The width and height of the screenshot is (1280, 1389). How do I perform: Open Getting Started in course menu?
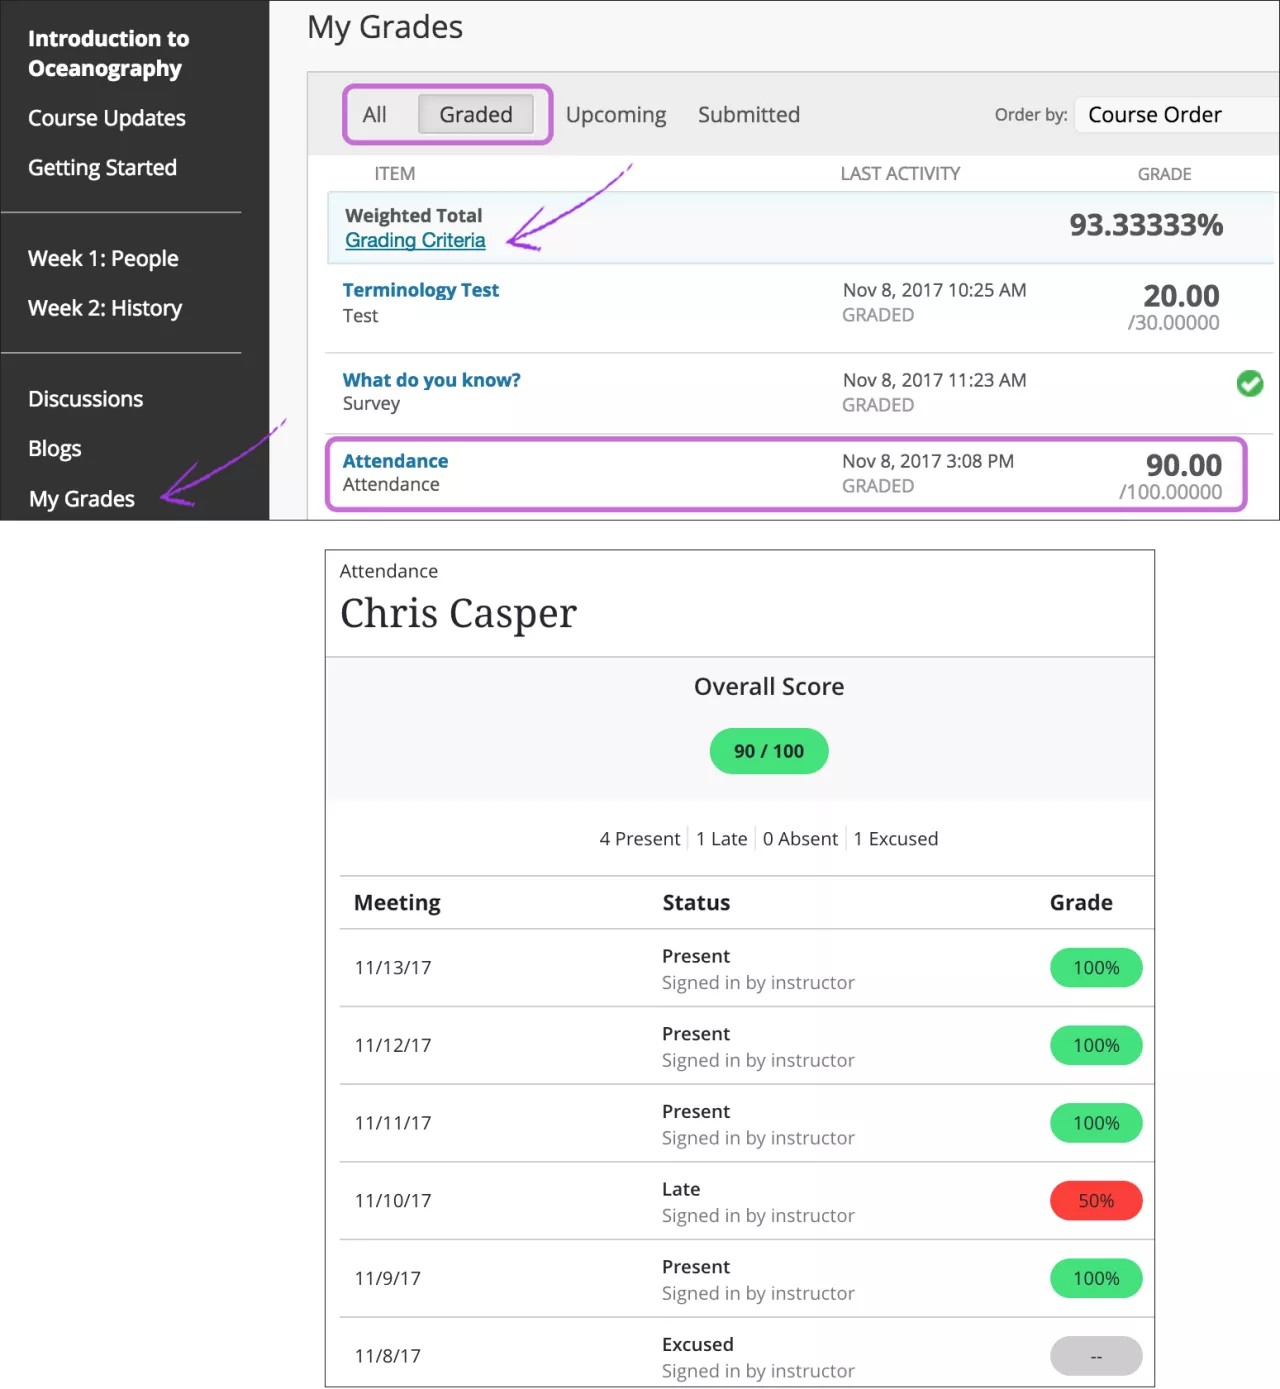coord(102,168)
